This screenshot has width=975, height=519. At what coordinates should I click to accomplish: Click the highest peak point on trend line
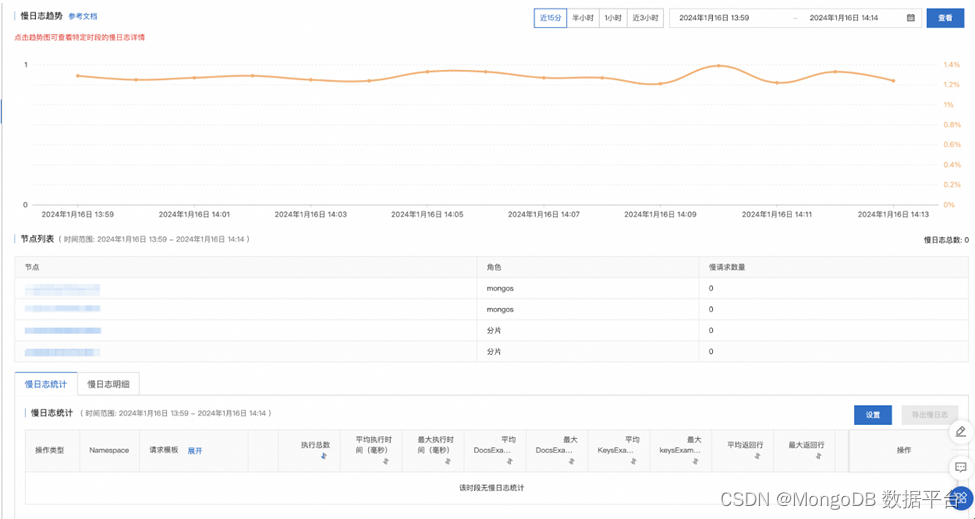tap(719, 65)
